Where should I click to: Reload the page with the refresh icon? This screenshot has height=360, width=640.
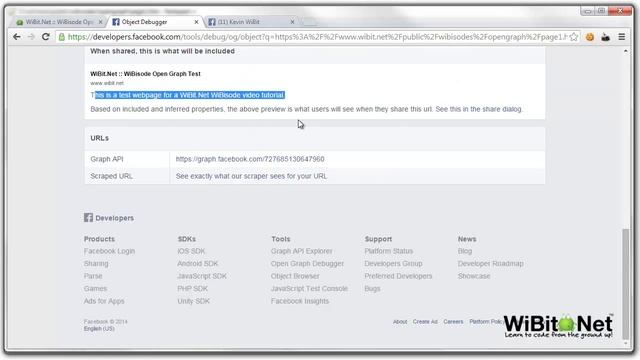click(x=46, y=37)
